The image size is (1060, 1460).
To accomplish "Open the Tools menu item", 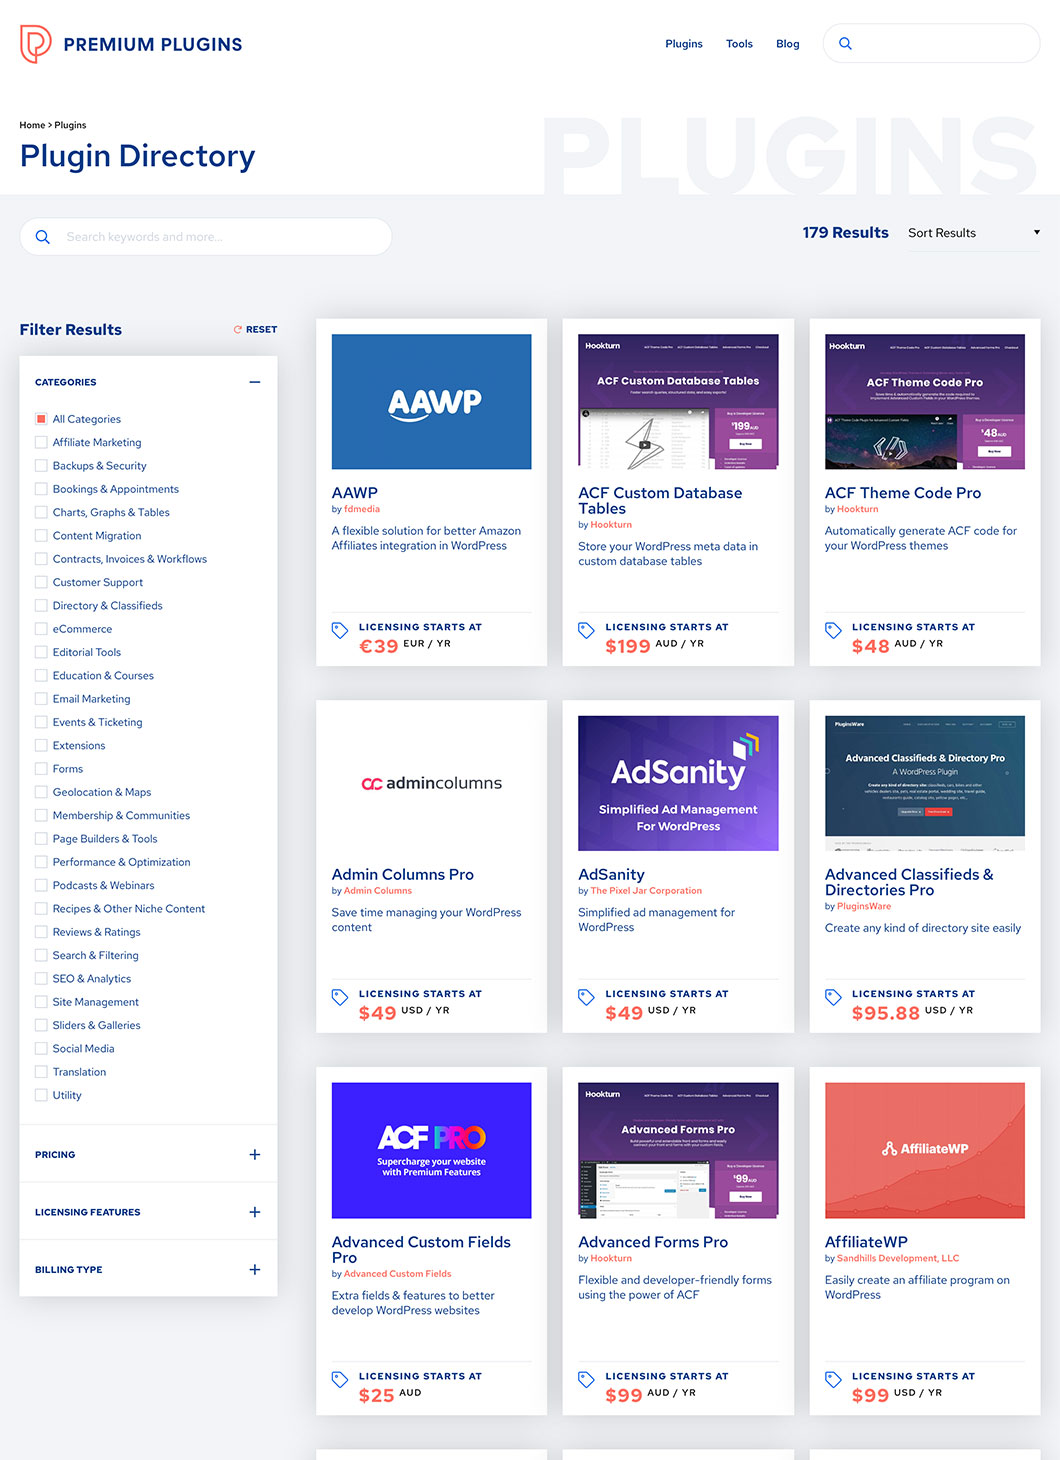I will coord(739,44).
